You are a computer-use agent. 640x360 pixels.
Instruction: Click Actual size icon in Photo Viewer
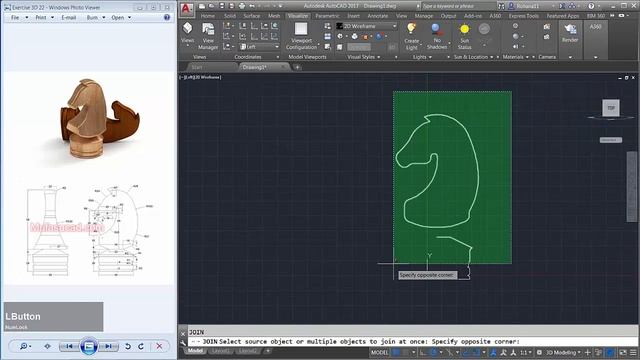[x=47, y=347]
